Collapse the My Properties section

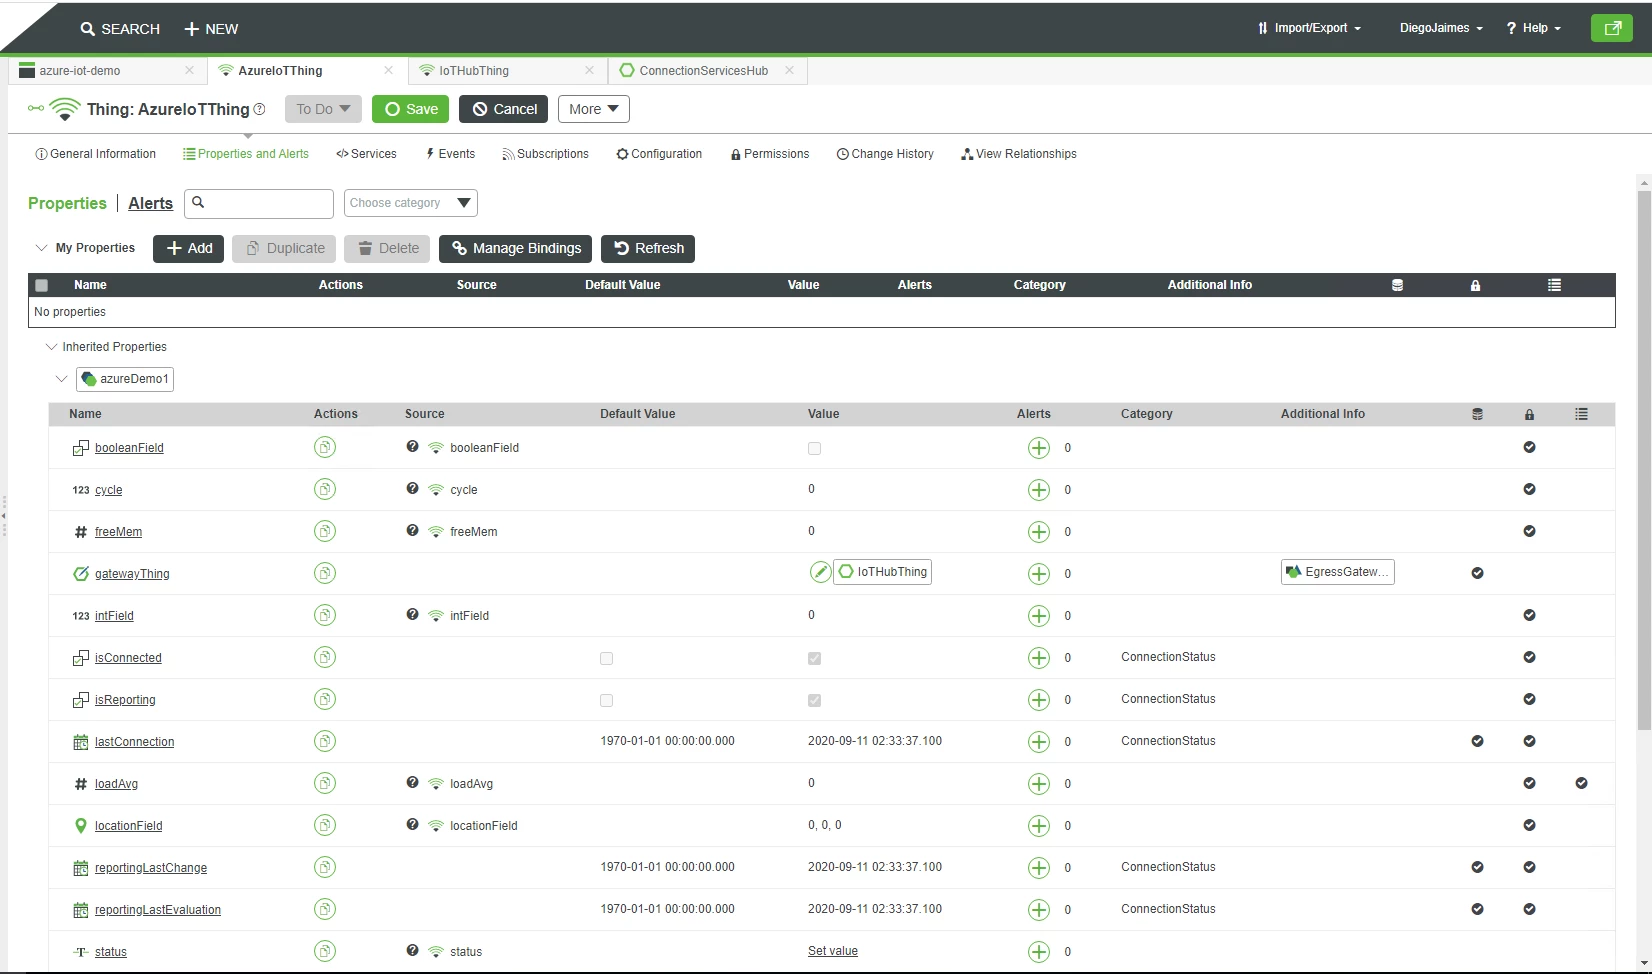[x=41, y=248]
